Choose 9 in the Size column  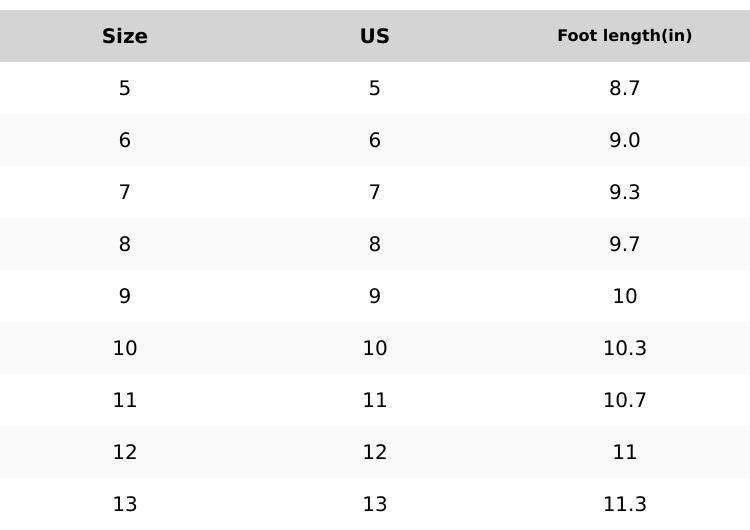click(x=125, y=297)
